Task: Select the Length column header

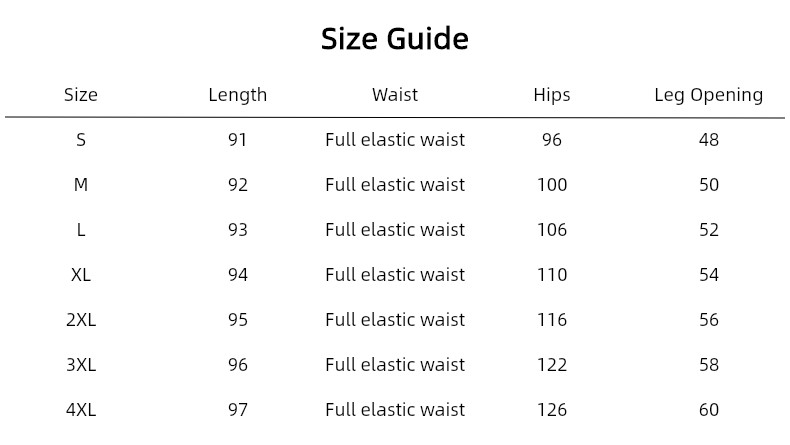Action: click(238, 95)
